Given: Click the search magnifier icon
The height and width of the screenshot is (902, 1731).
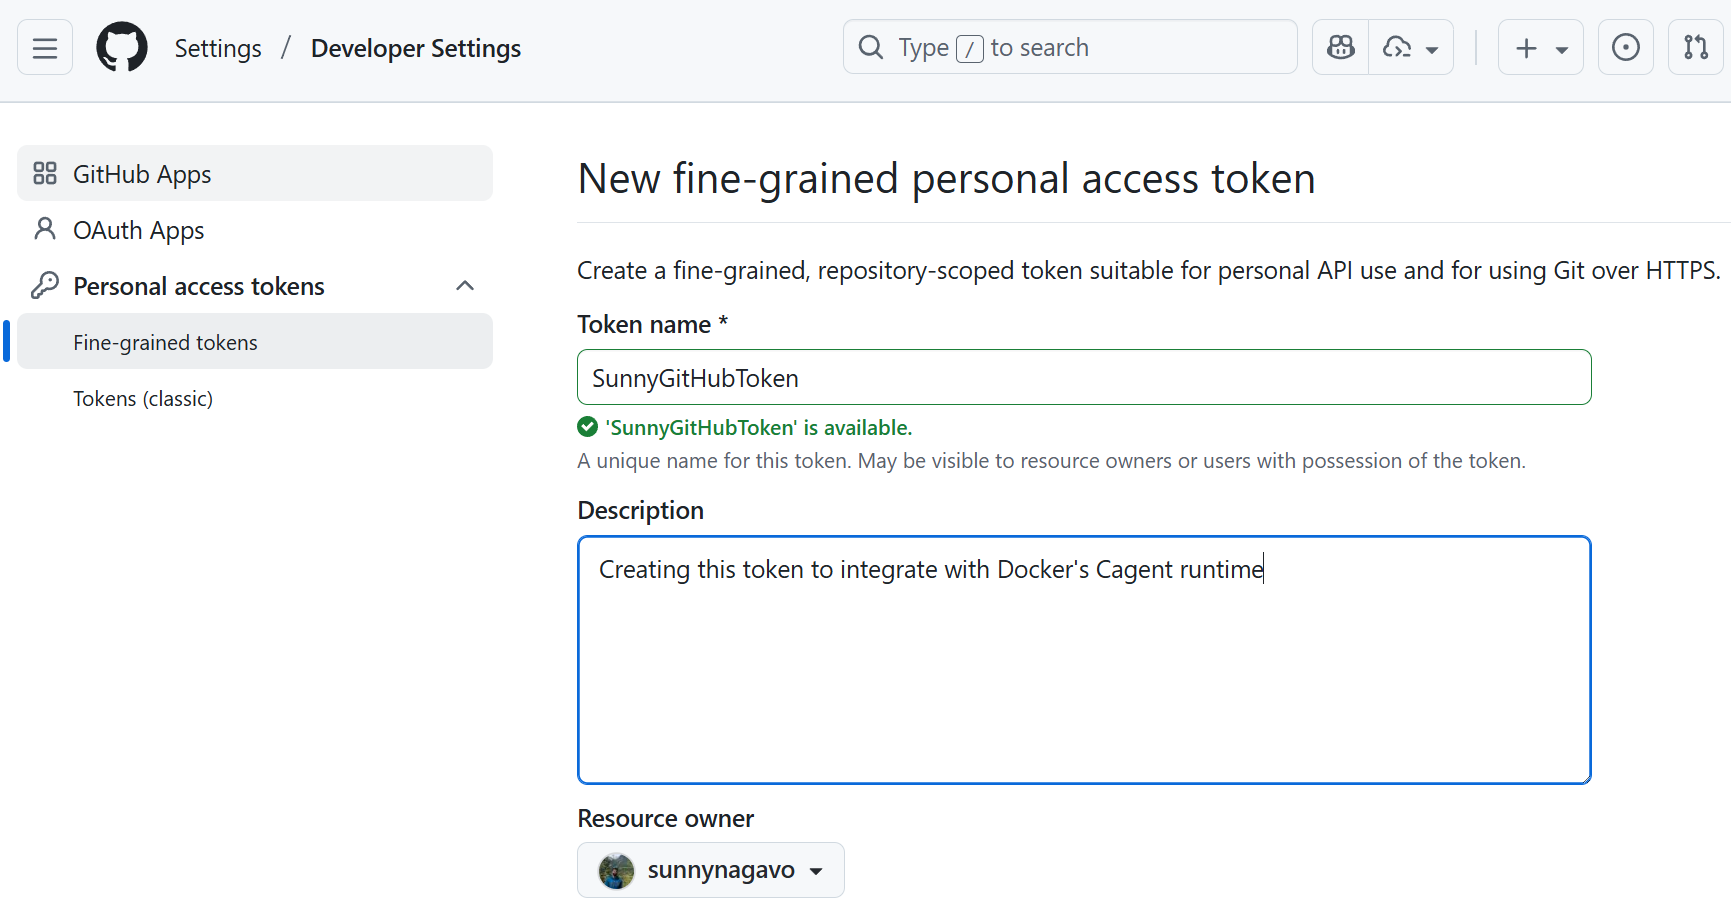Looking at the screenshot, I should click(871, 48).
